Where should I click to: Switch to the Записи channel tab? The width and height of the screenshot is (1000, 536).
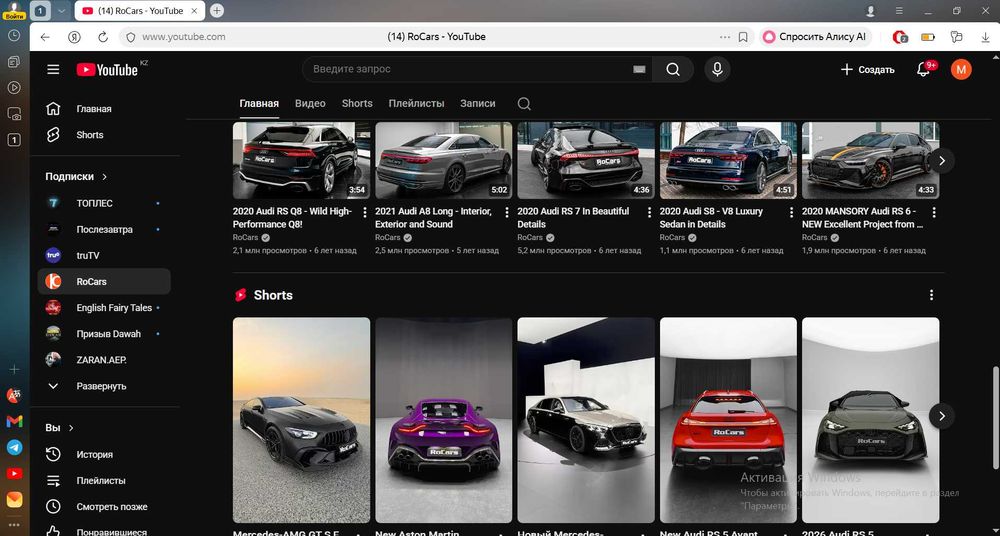478,103
